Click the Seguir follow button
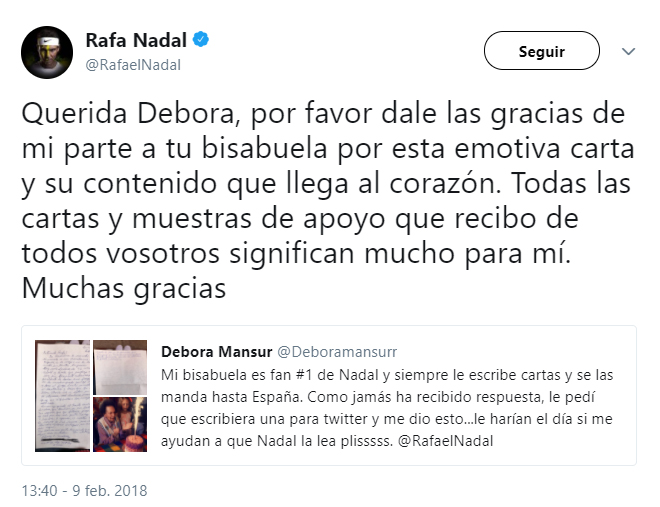The image size is (660, 507). (x=541, y=50)
